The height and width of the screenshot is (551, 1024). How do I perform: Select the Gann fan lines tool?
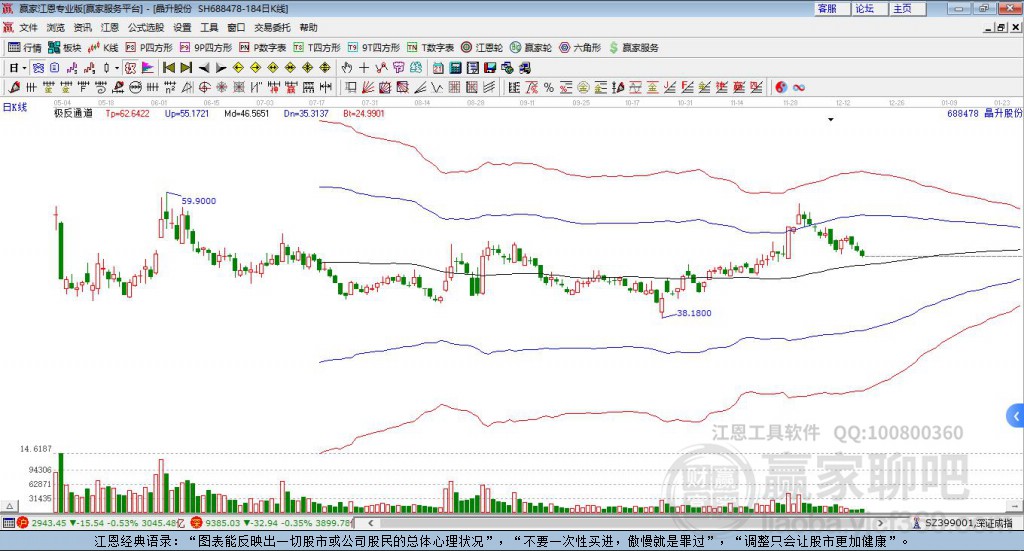pos(368,87)
